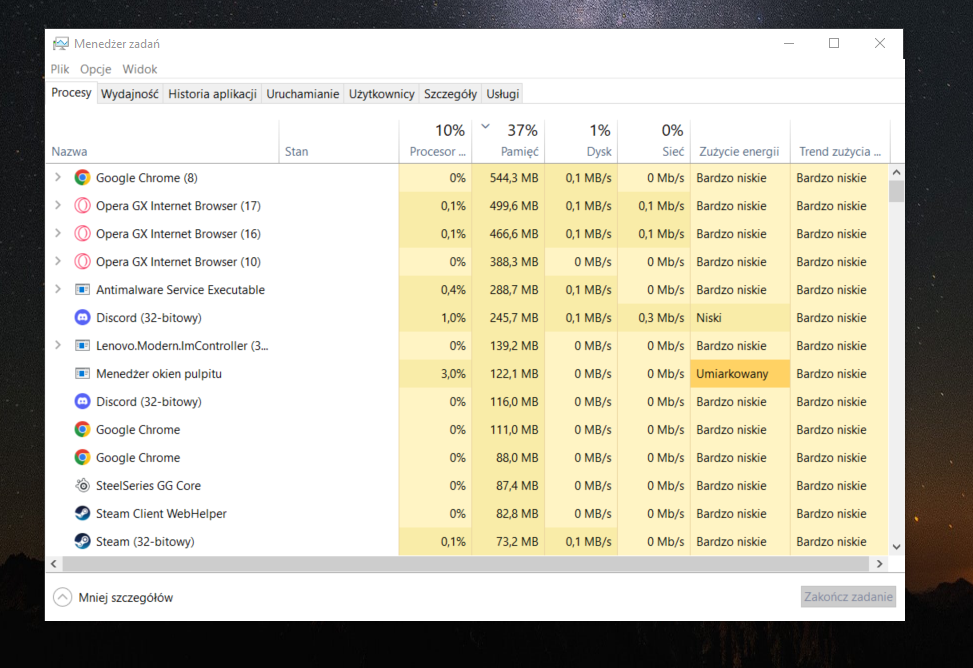The image size is (973, 668).
Task: Click the 0,3 Mb/s network cell
Action: pyautogui.click(x=654, y=318)
